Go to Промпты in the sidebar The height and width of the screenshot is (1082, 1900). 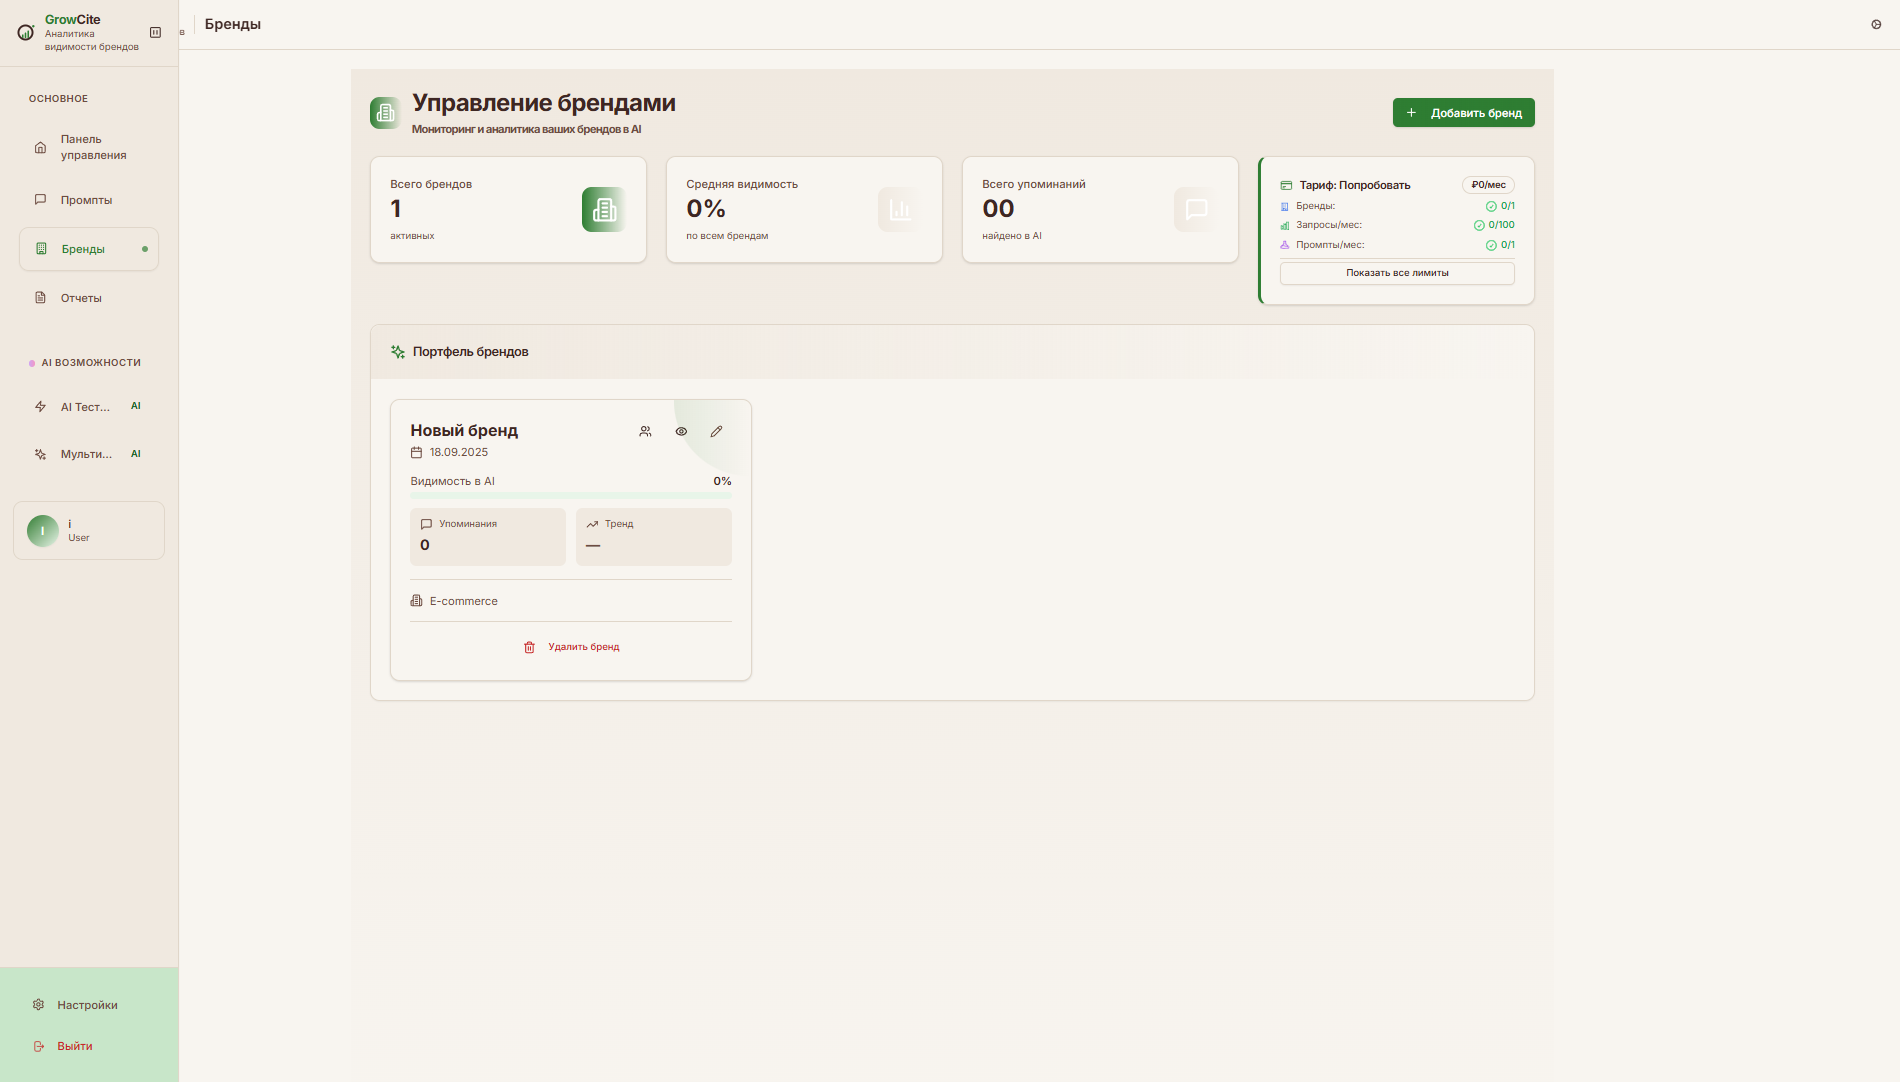click(86, 200)
